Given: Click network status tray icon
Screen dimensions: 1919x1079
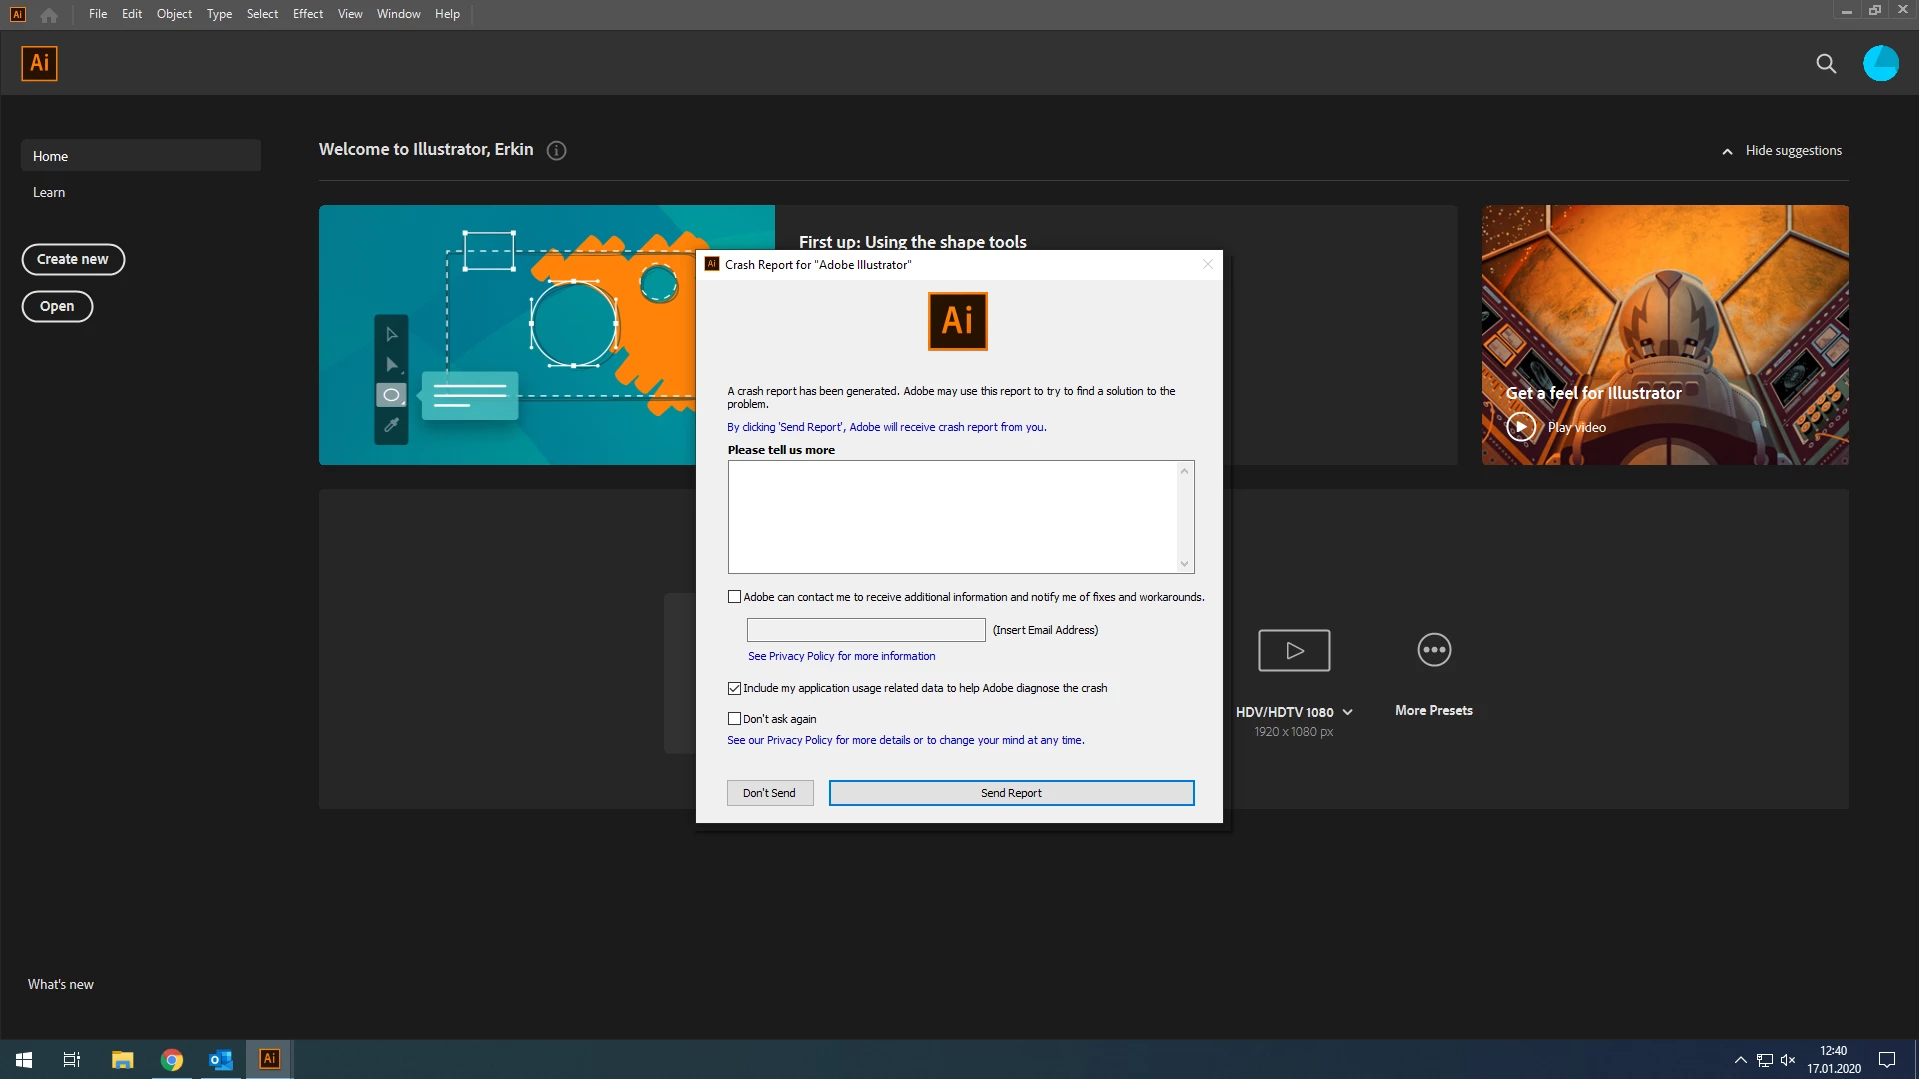Looking at the screenshot, I should [x=1765, y=1060].
